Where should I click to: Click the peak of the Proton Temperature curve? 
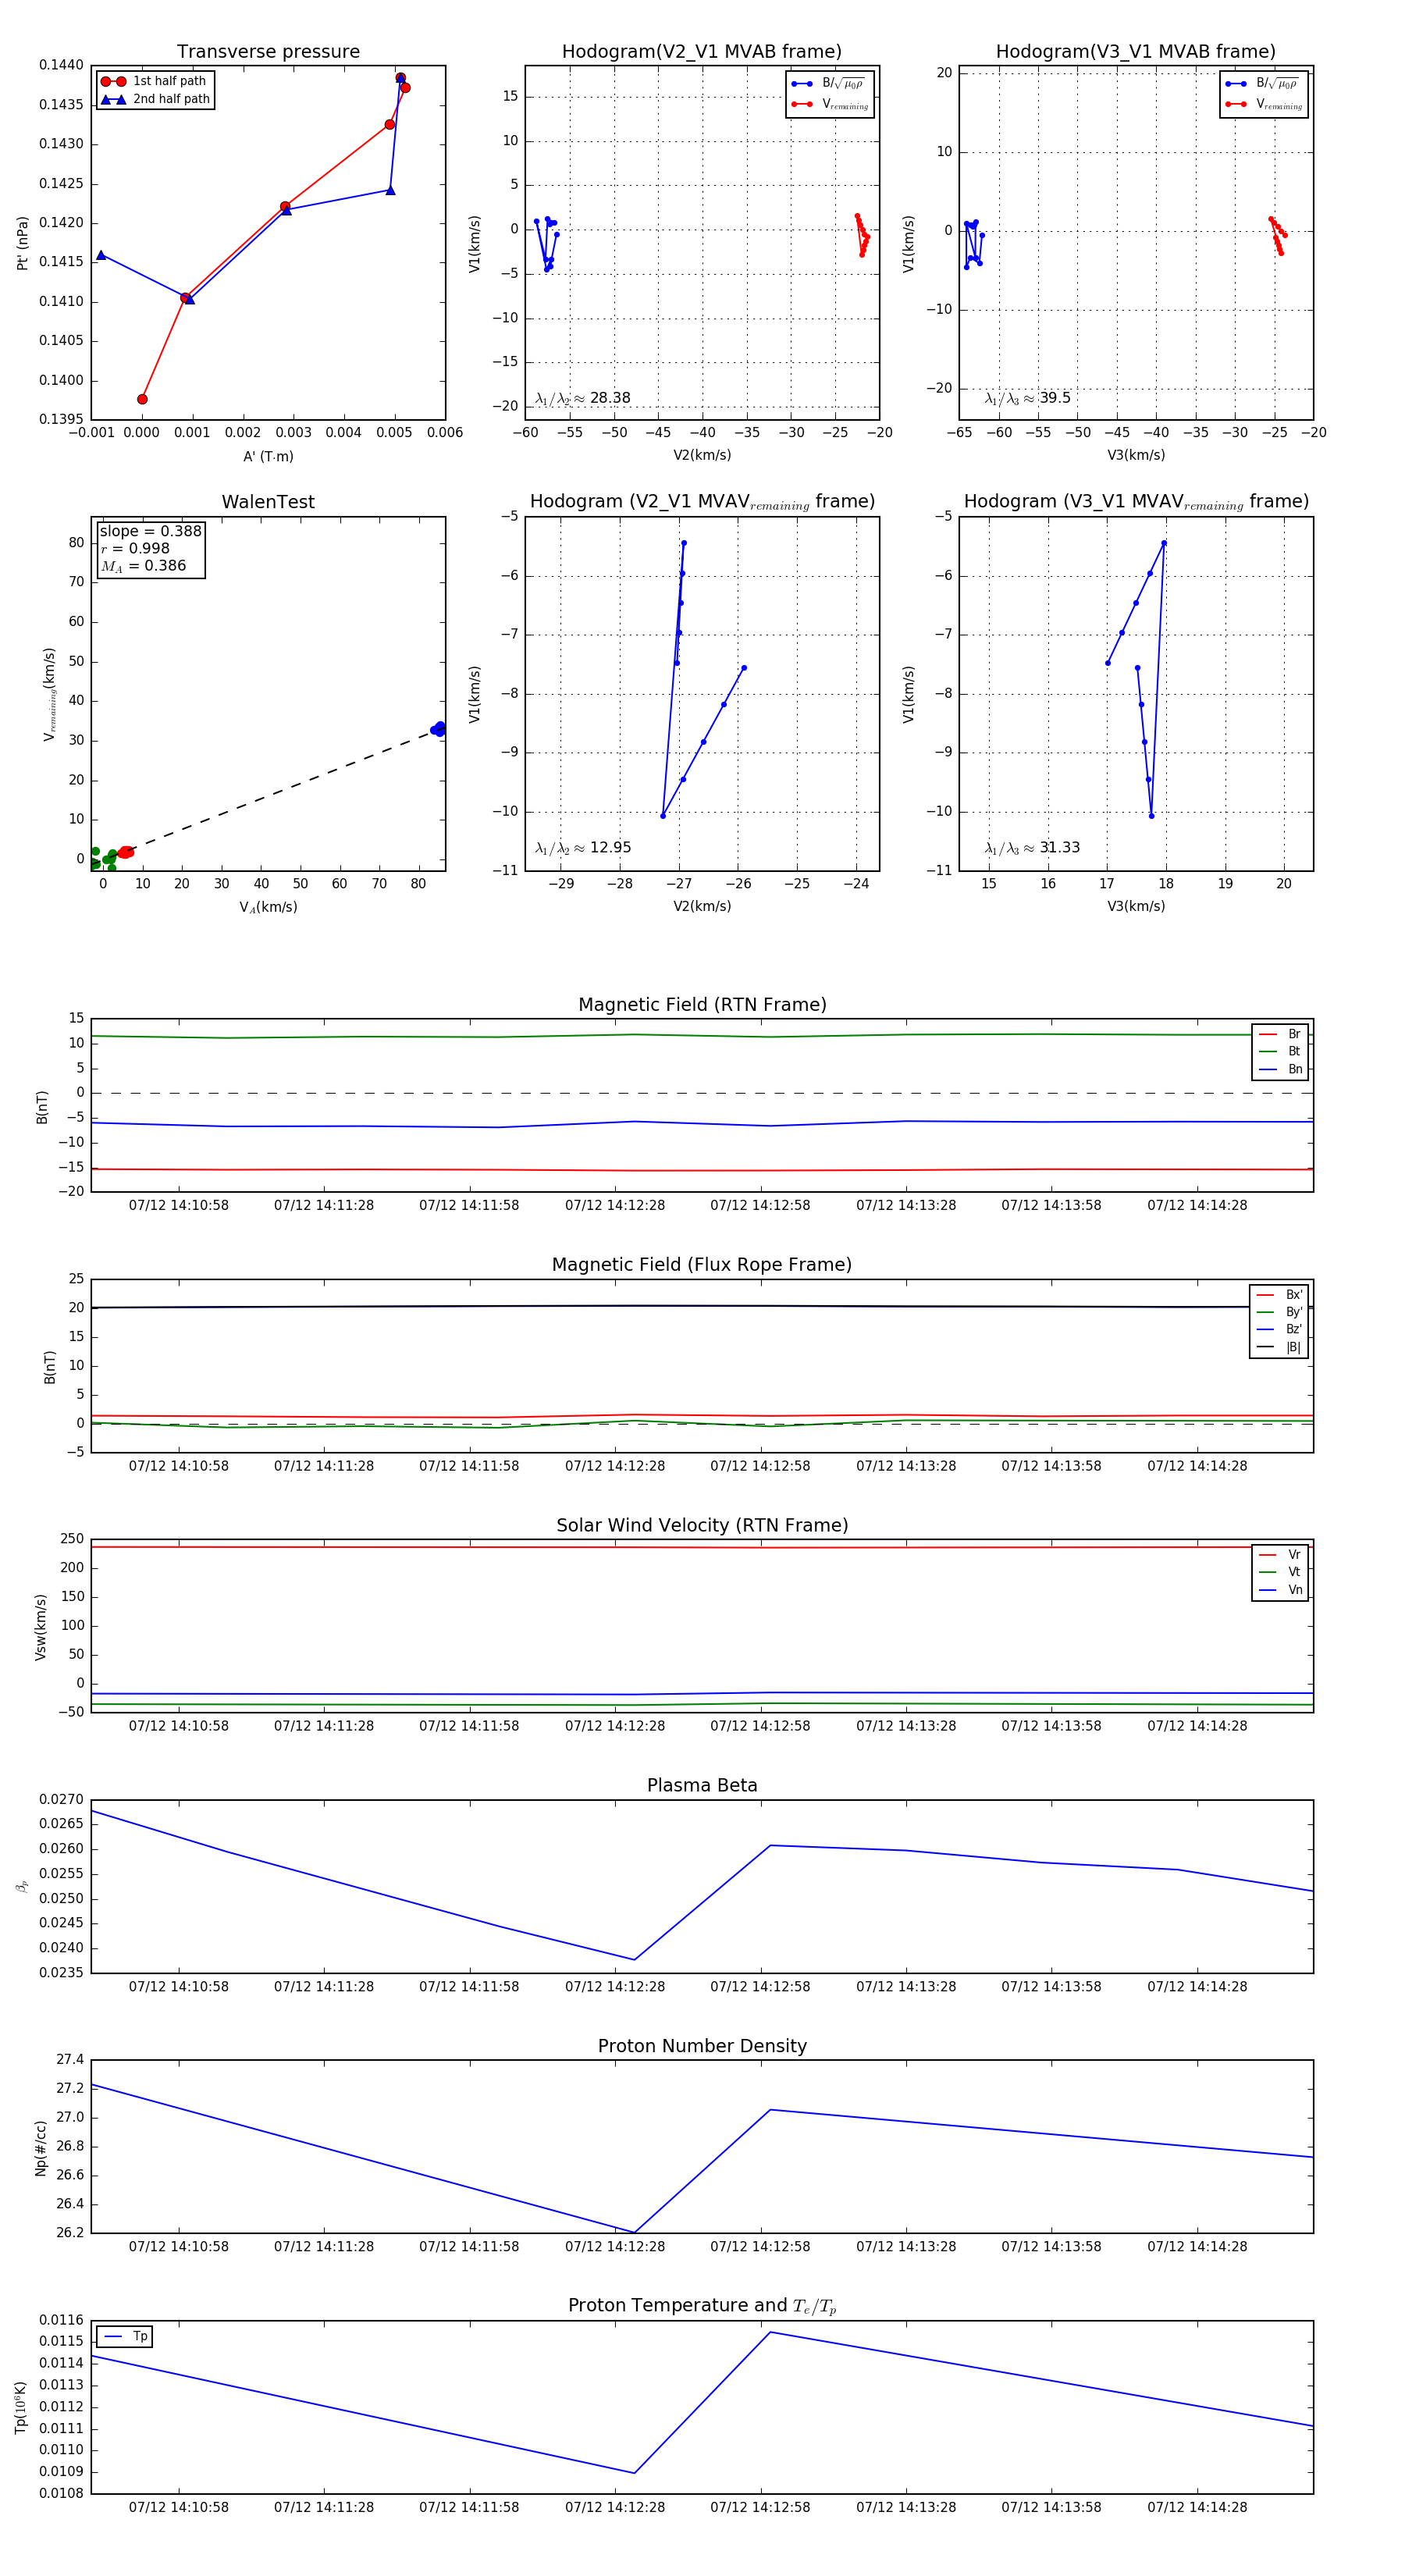(770, 2332)
